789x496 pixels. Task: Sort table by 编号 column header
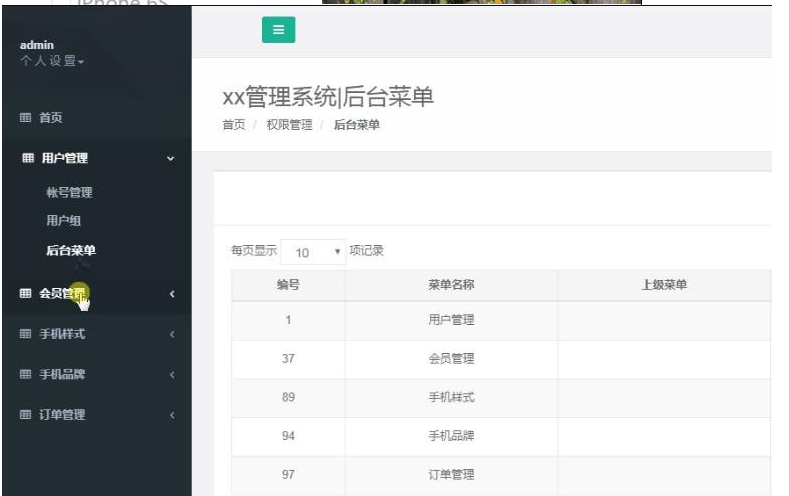pyautogui.click(x=288, y=285)
